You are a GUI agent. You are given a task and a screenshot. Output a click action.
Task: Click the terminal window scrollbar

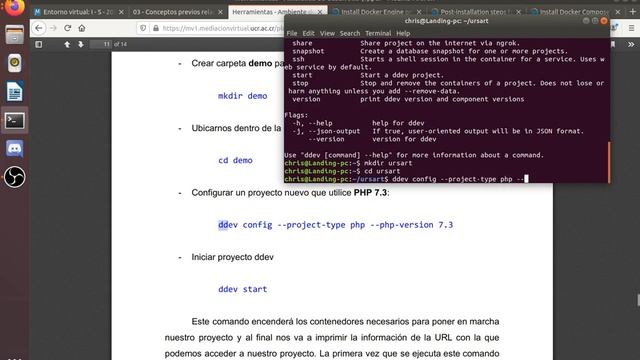pyautogui.click(x=609, y=162)
